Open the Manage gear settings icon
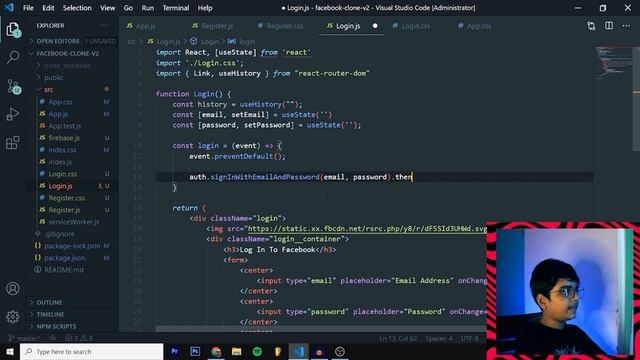 tap(13, 317)
